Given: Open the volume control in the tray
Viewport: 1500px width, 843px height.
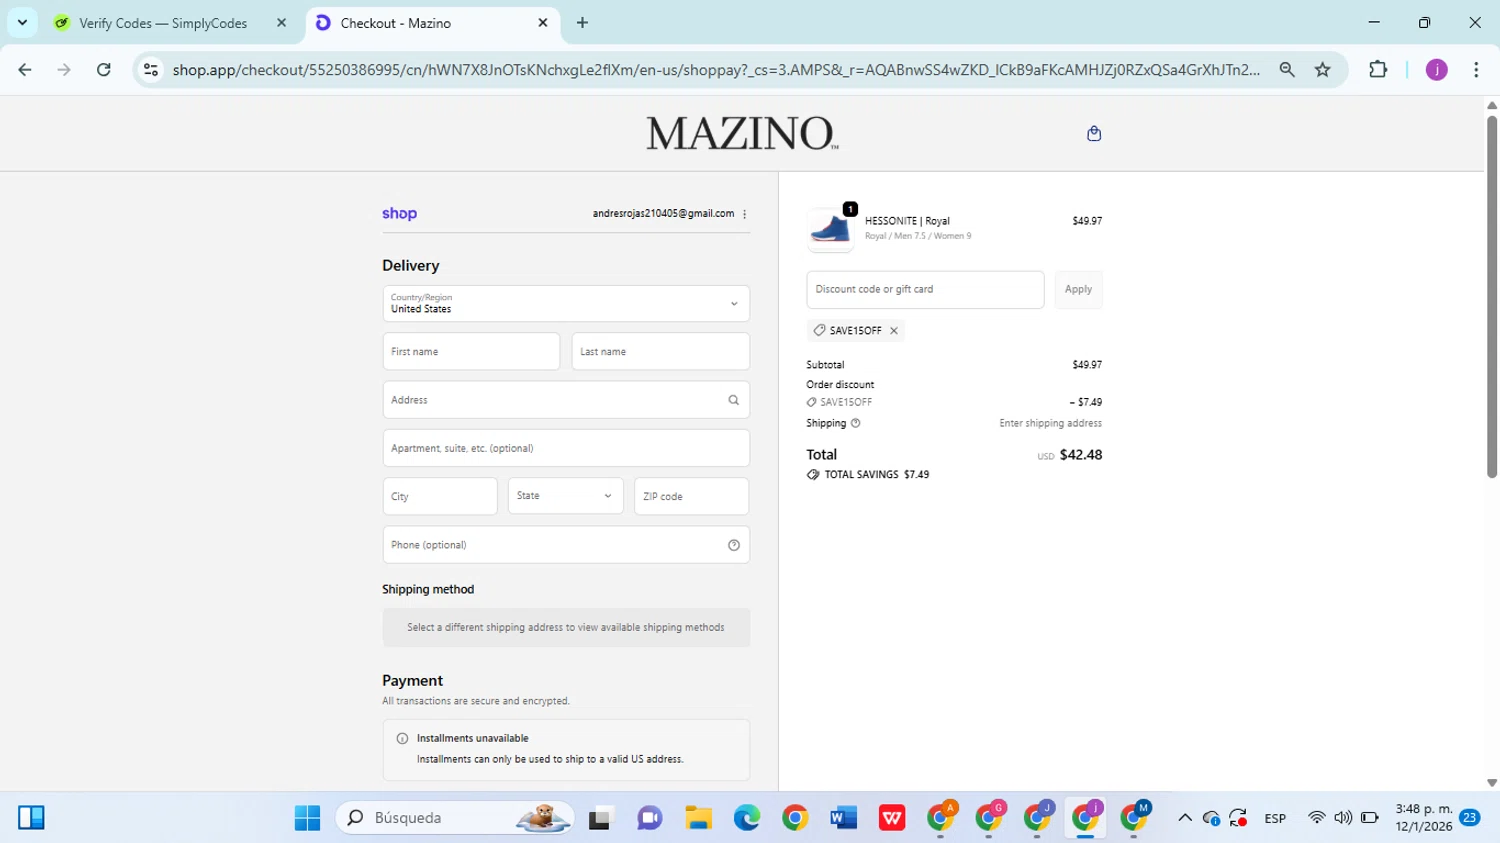Looking at the screenshot, I should [x=1343, y=818].
